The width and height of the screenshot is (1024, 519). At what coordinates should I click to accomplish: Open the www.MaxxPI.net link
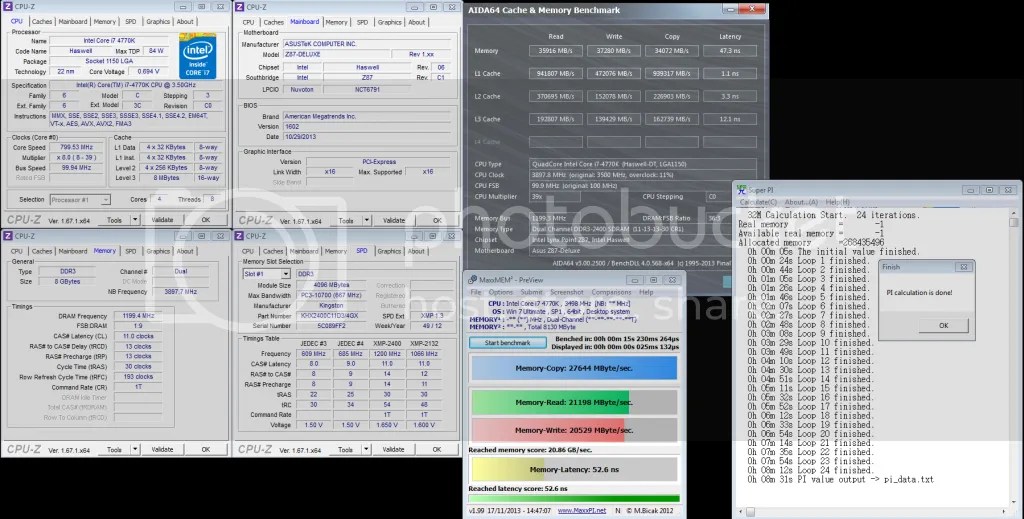[582, 511]
